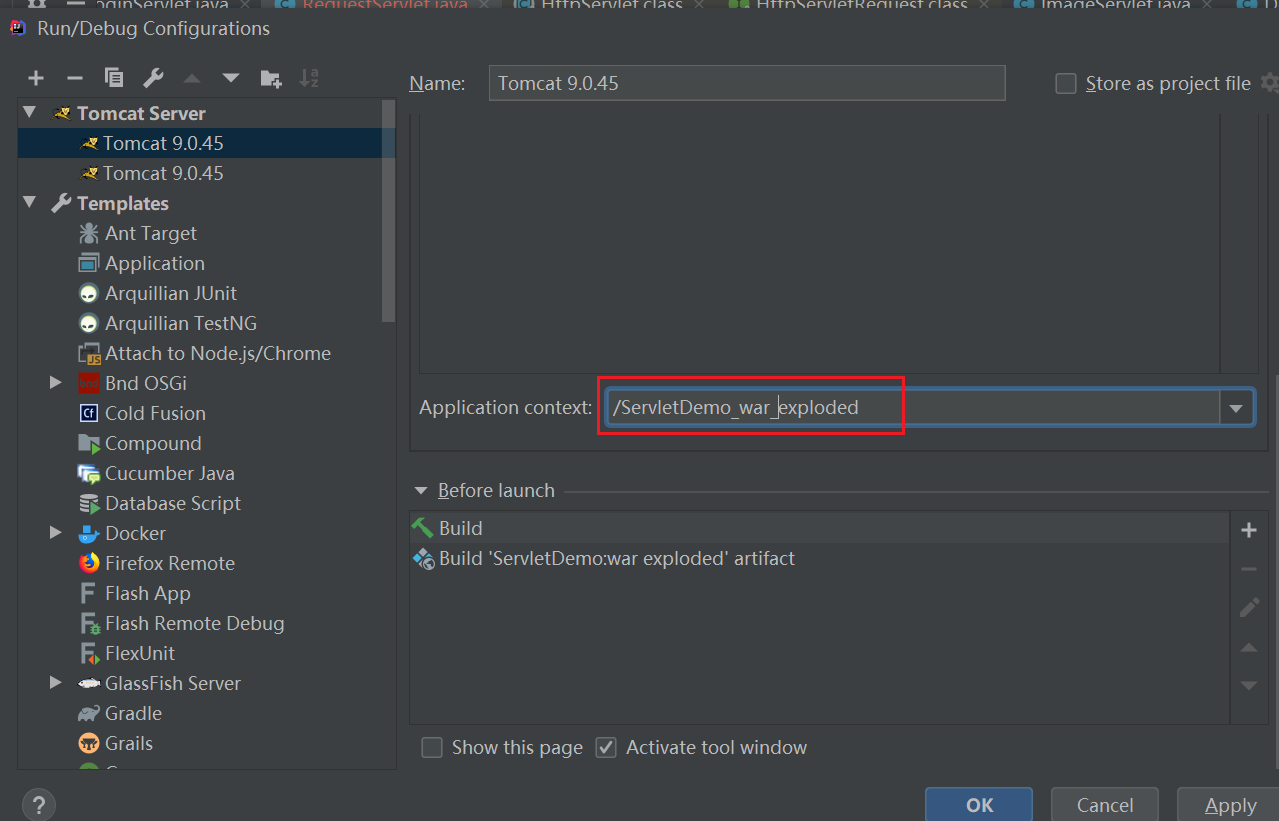Image resolution: width=1279 pixels, height=821 pixels.
Task: Add before launch task plus button
Action: (1249, 530)
